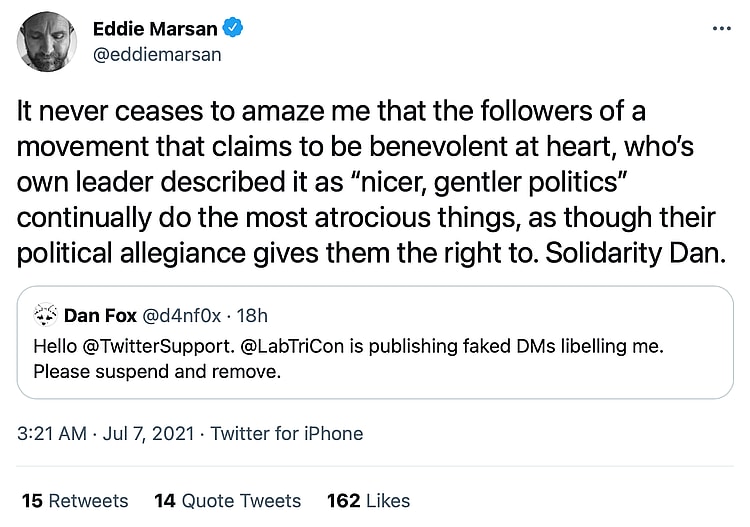Viewport: 750px width, 527px height.
Task: View the 15 Retweets list
Action: tap(75, 500)
